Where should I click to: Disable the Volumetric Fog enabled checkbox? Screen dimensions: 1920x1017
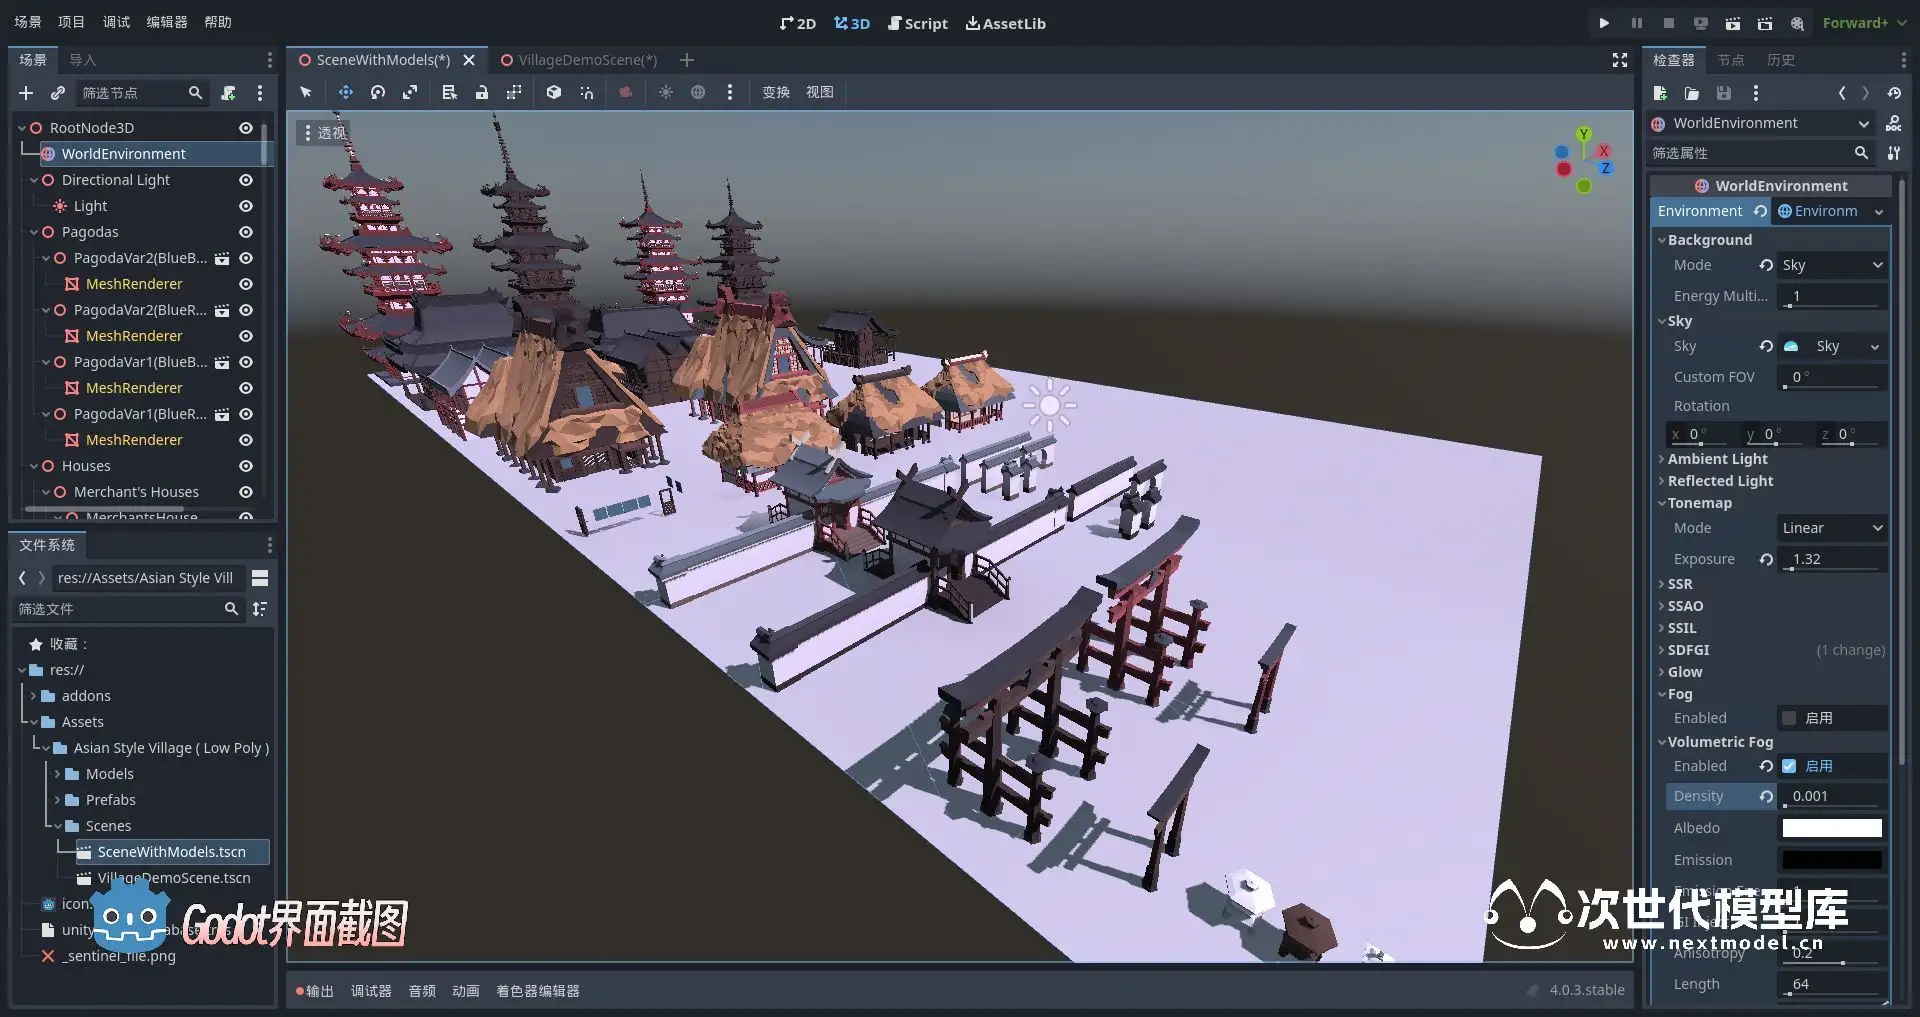click(x=1789, y=766)
